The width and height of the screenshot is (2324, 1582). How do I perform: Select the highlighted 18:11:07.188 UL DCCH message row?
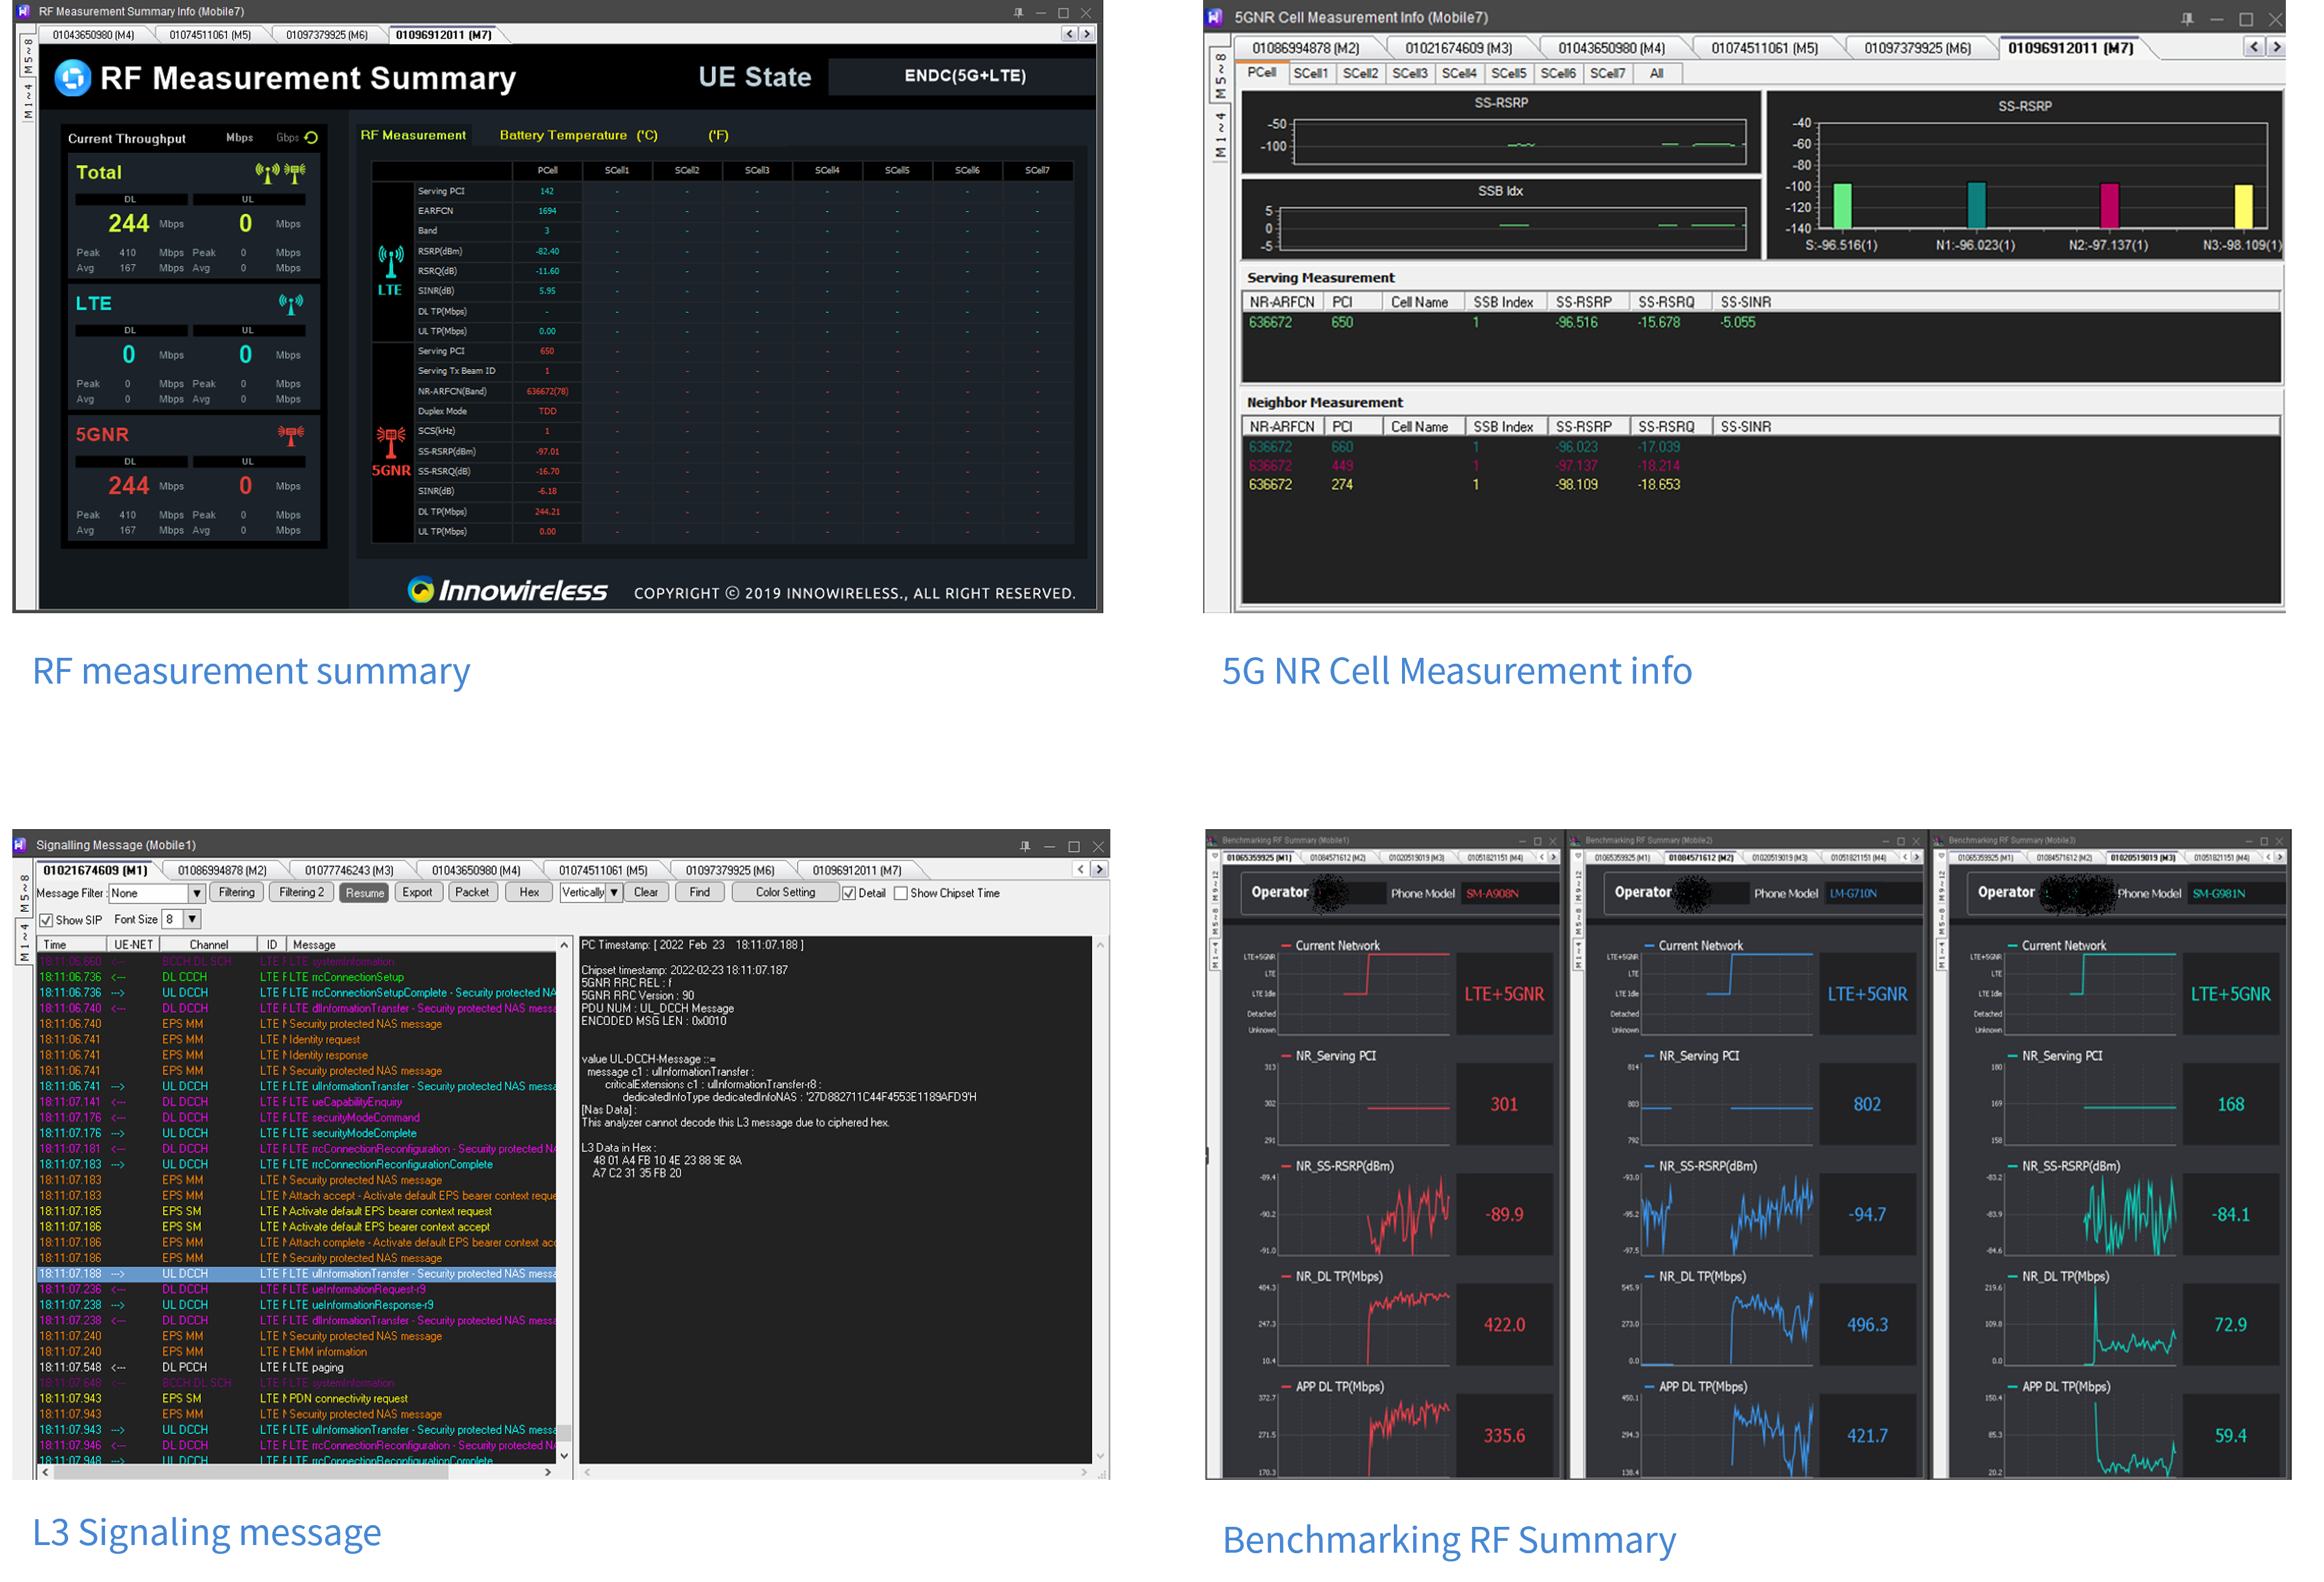(297, 1274)
